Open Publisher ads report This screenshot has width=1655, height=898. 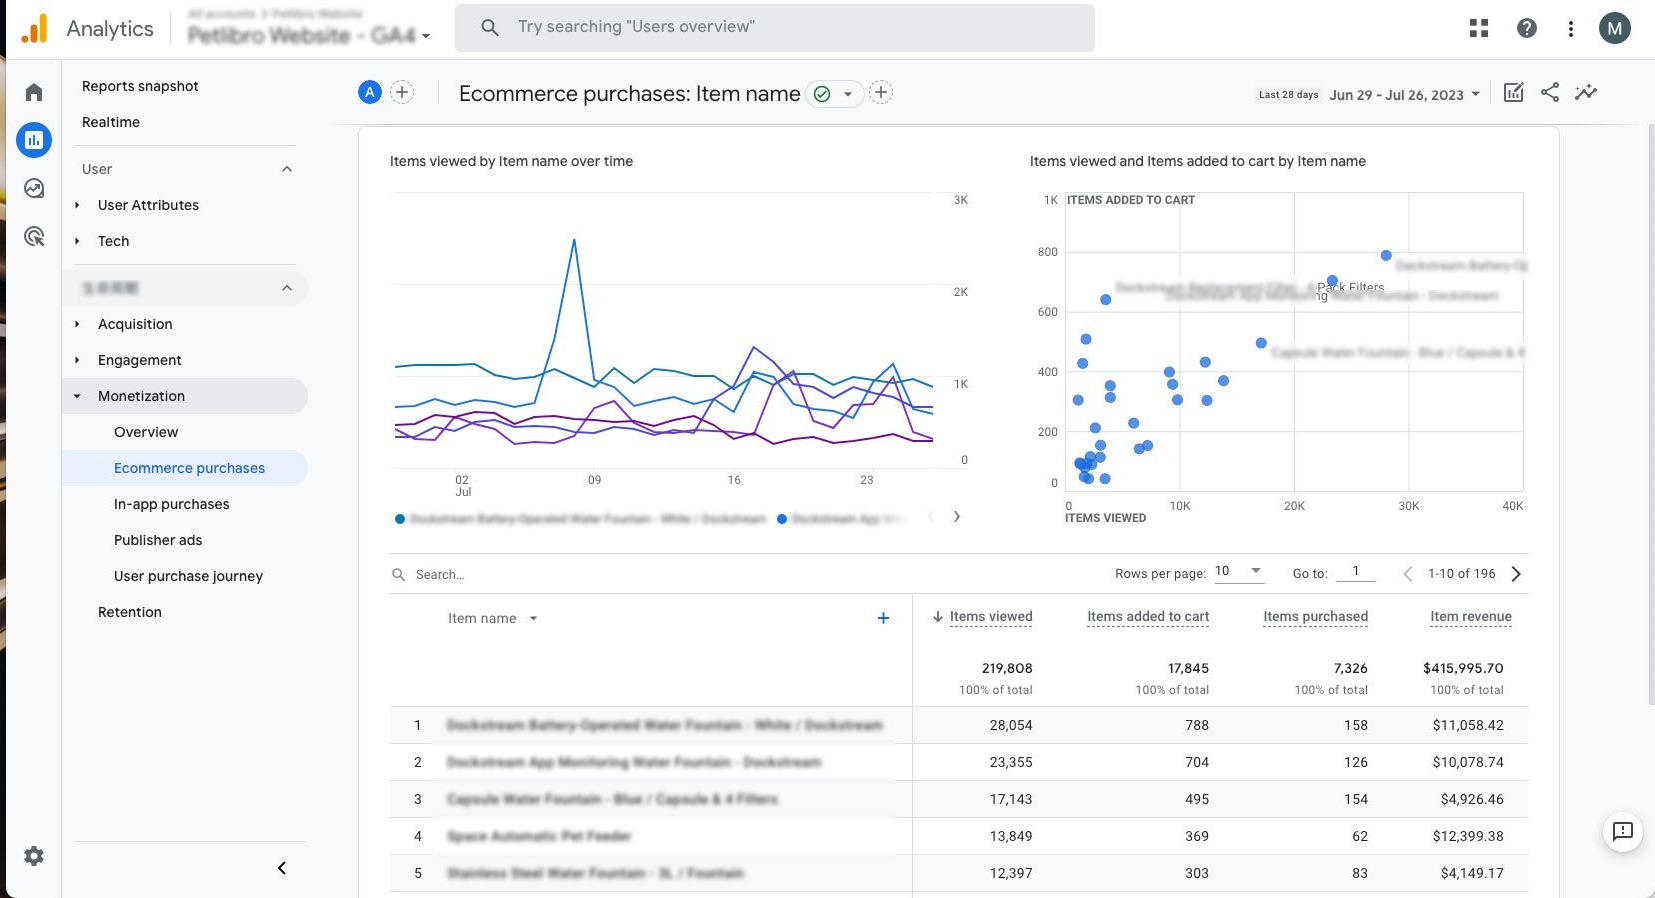point(158,540)
